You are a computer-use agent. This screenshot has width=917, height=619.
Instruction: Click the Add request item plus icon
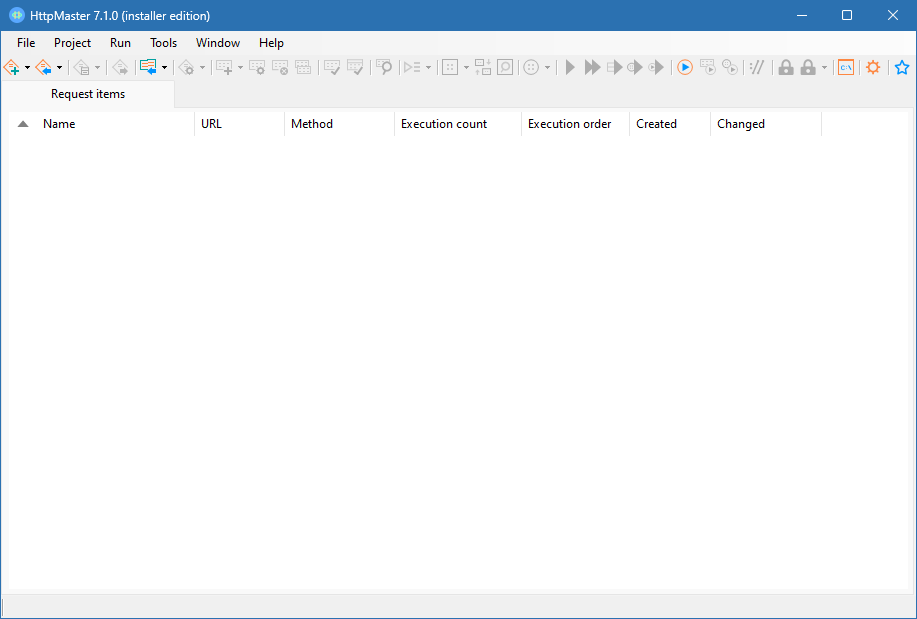pos(225,68)
